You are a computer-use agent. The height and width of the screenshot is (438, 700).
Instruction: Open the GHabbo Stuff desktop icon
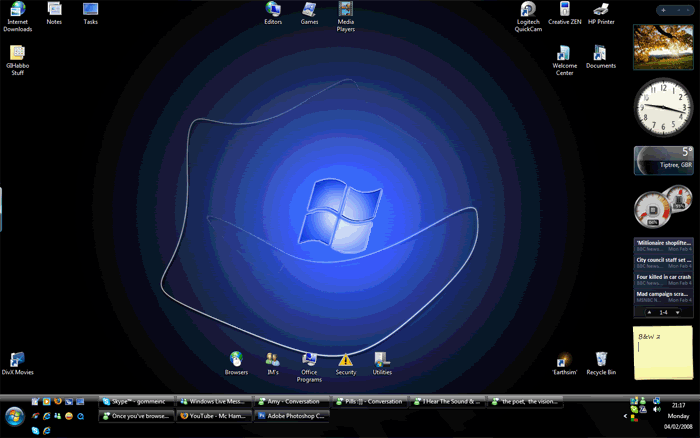[17, 53]
